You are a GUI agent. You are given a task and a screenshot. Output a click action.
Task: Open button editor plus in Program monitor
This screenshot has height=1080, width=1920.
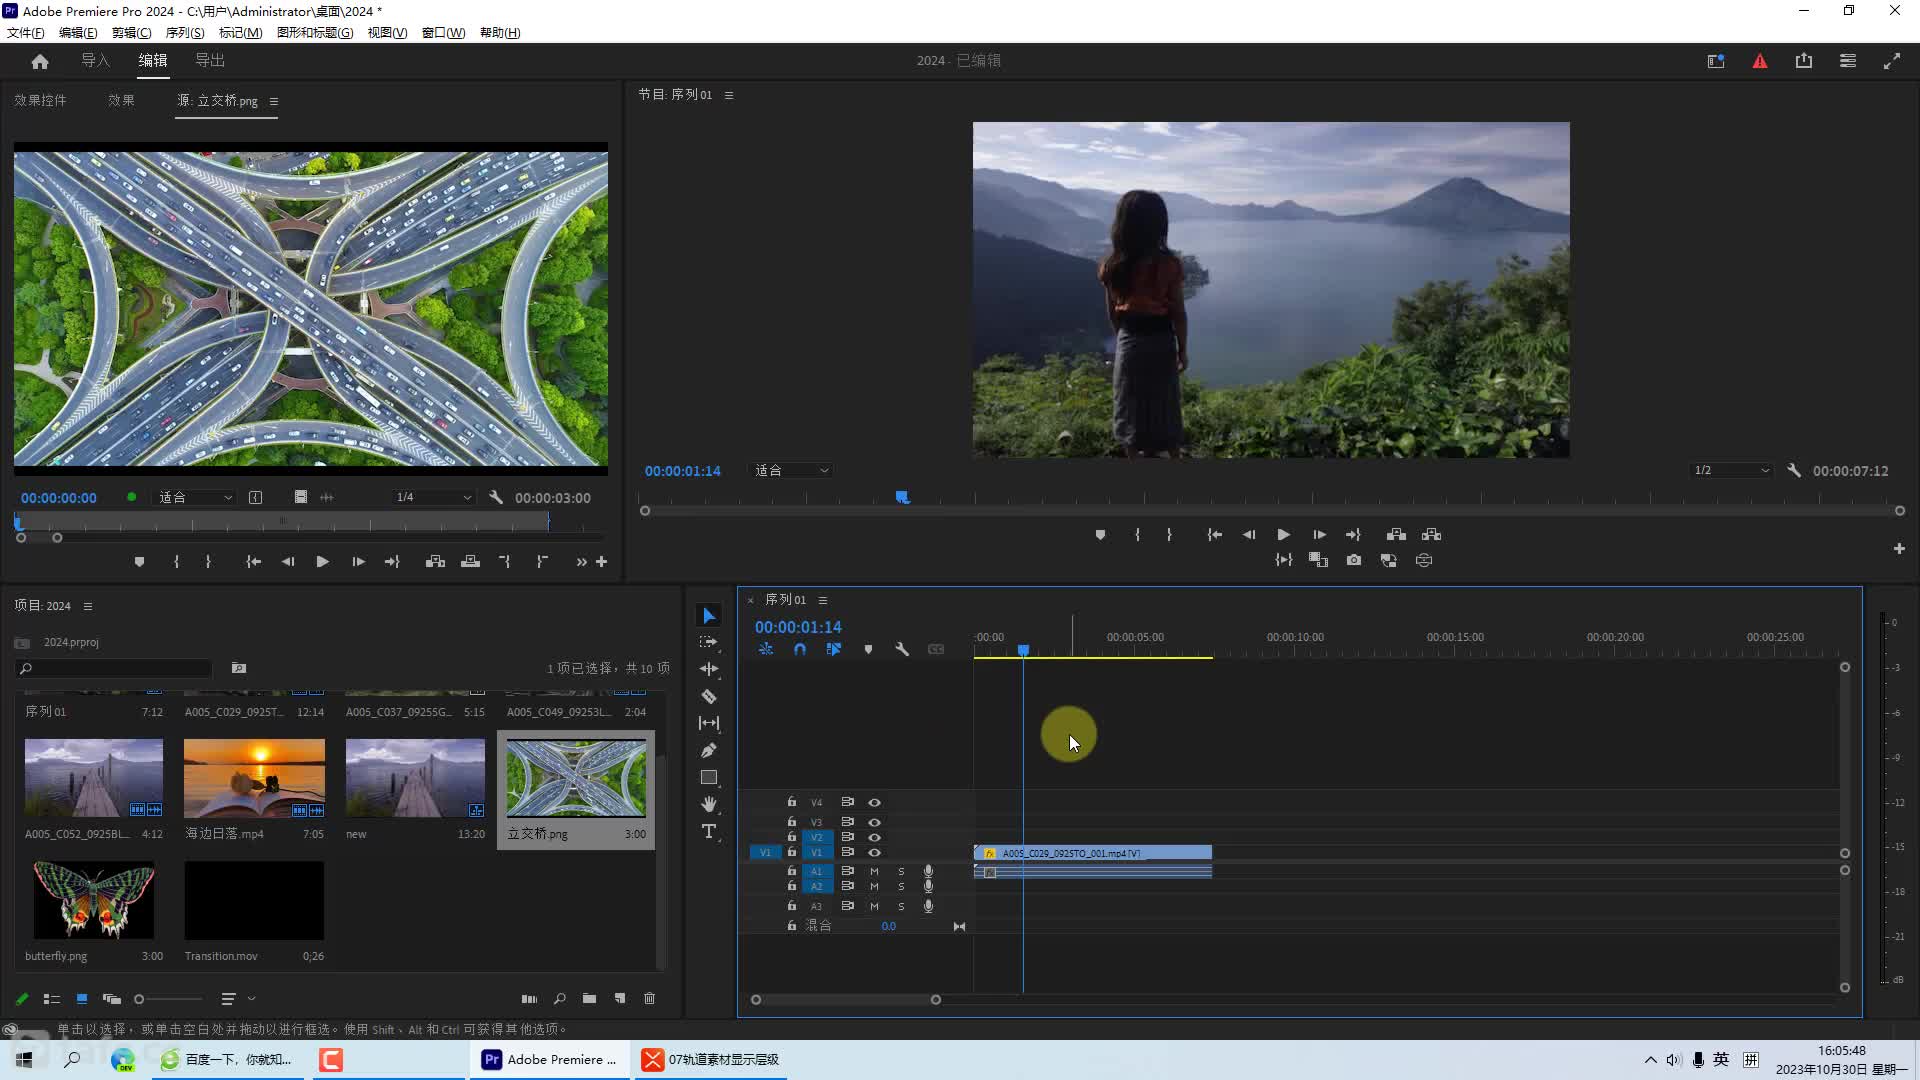(1899, 549)
